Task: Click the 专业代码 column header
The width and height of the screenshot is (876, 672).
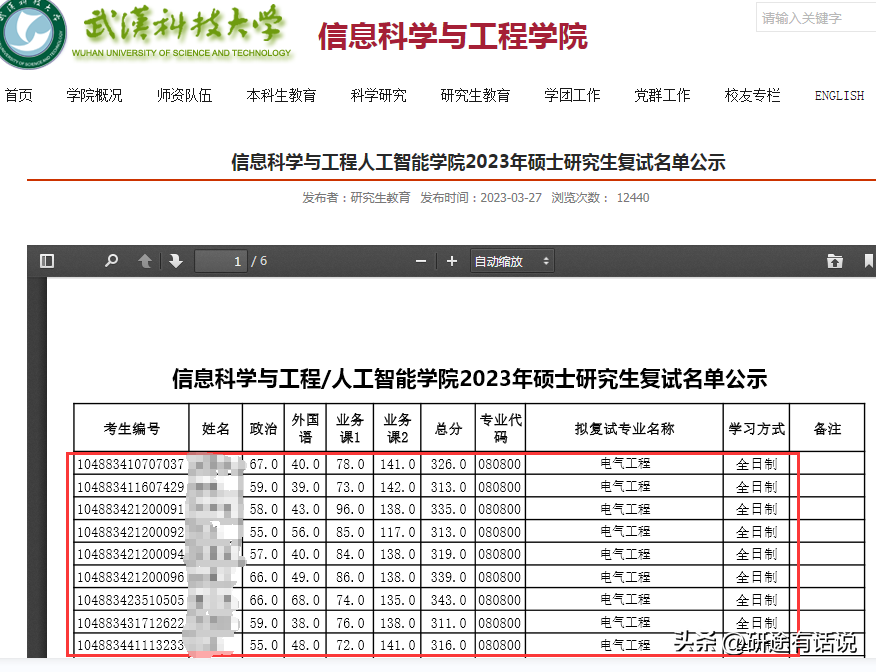Action: (501, 428)
